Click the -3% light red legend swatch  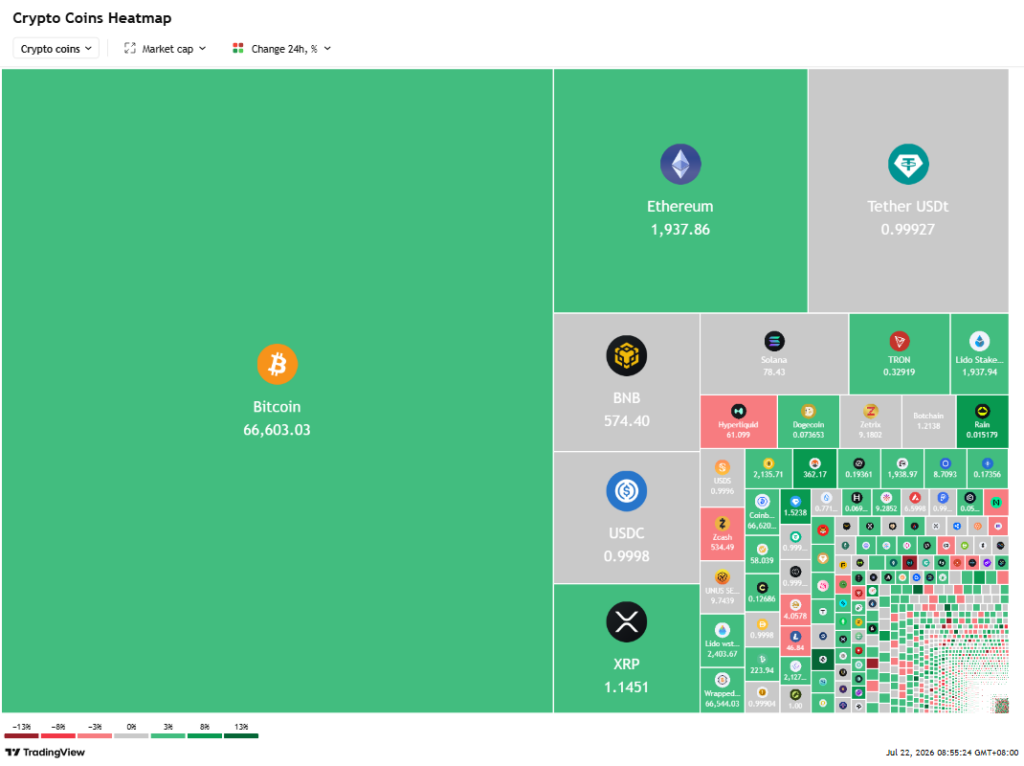point(95,736)
